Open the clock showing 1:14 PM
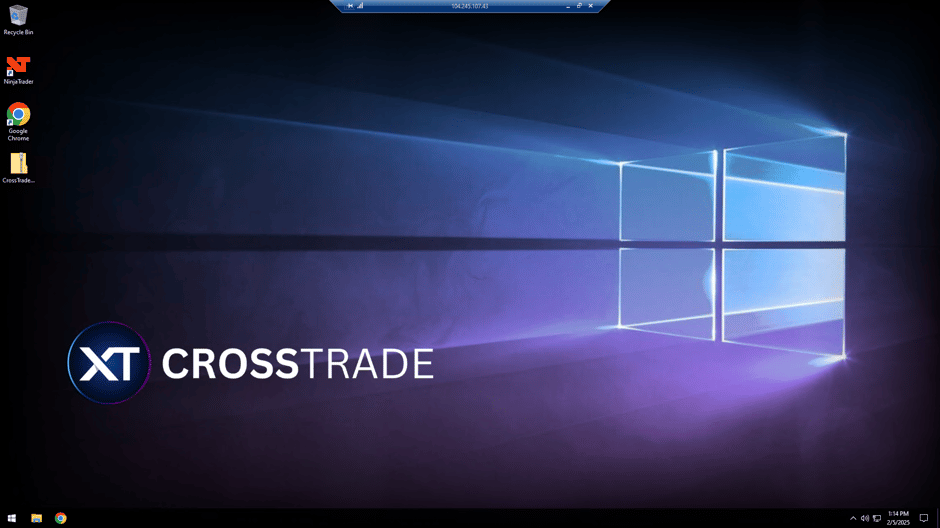 tap(898, 518)
